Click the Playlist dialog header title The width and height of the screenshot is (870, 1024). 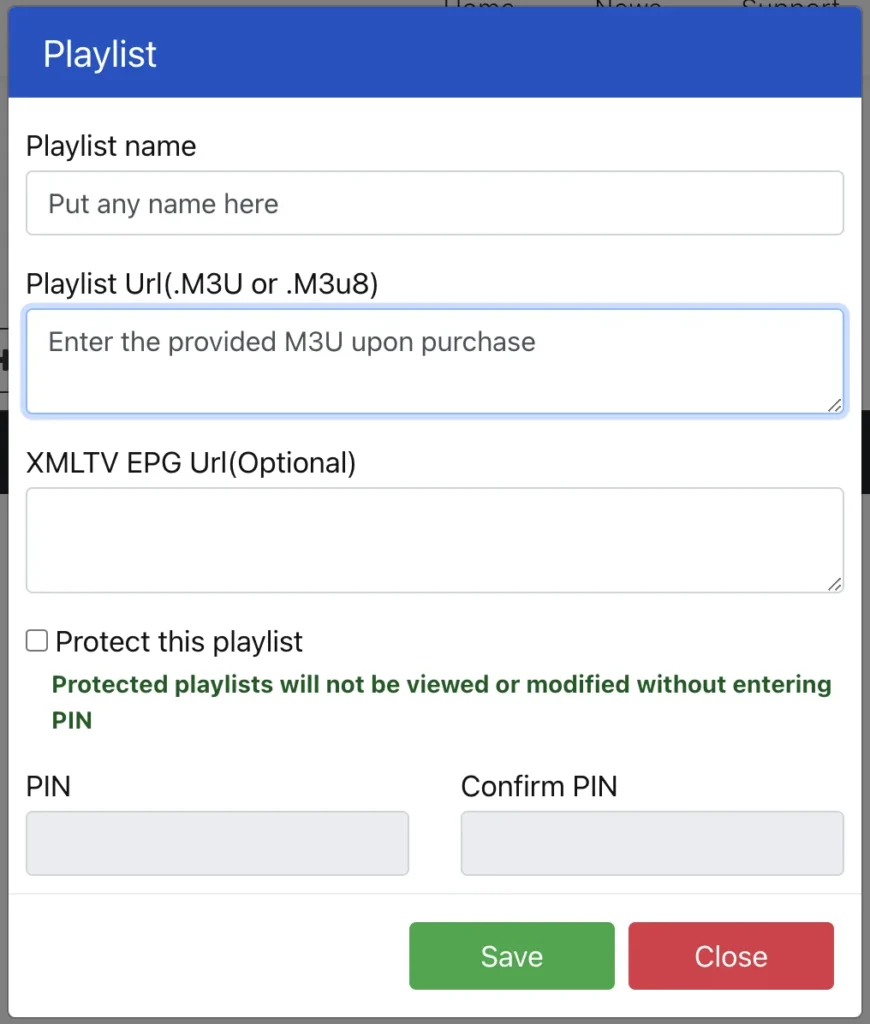[x=100, y=54]
